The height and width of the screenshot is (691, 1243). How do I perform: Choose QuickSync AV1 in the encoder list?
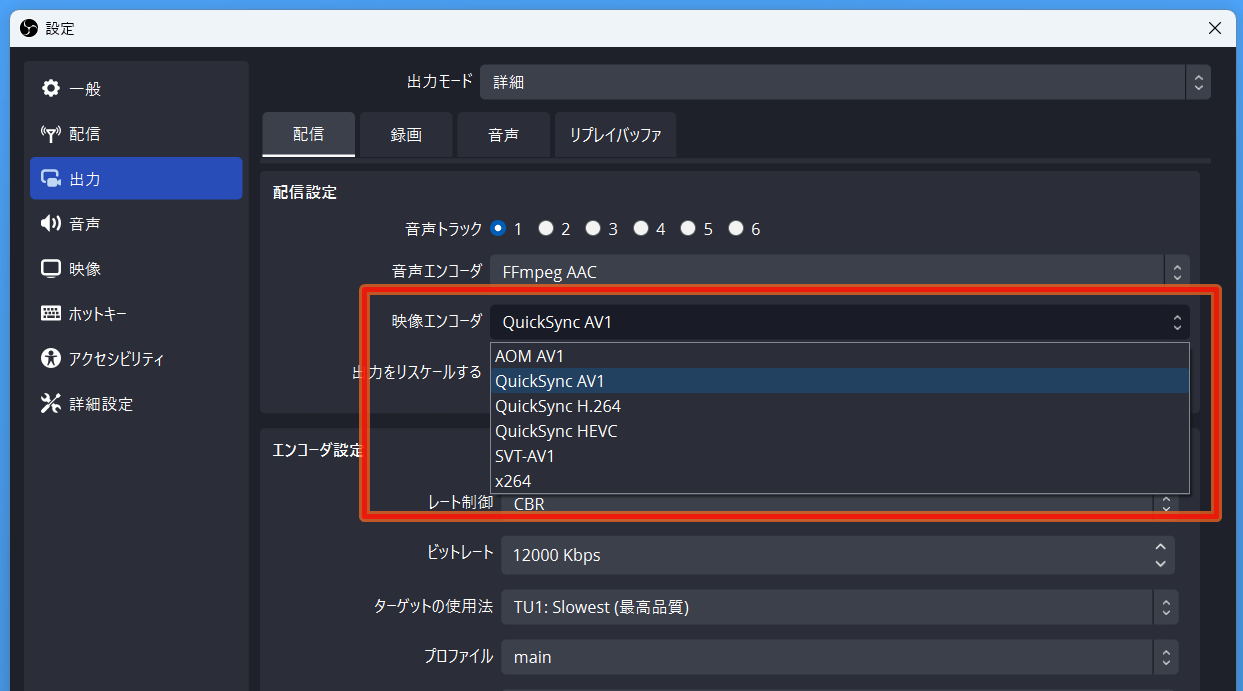pyautogui.click(x=840, y=381)
